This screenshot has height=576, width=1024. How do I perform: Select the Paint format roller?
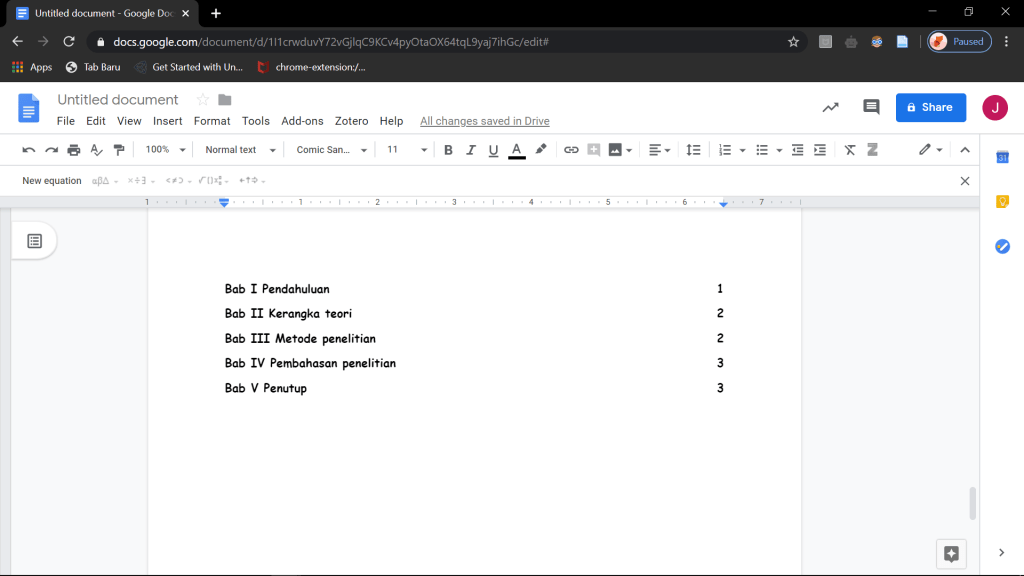click(x=119, y=150)
